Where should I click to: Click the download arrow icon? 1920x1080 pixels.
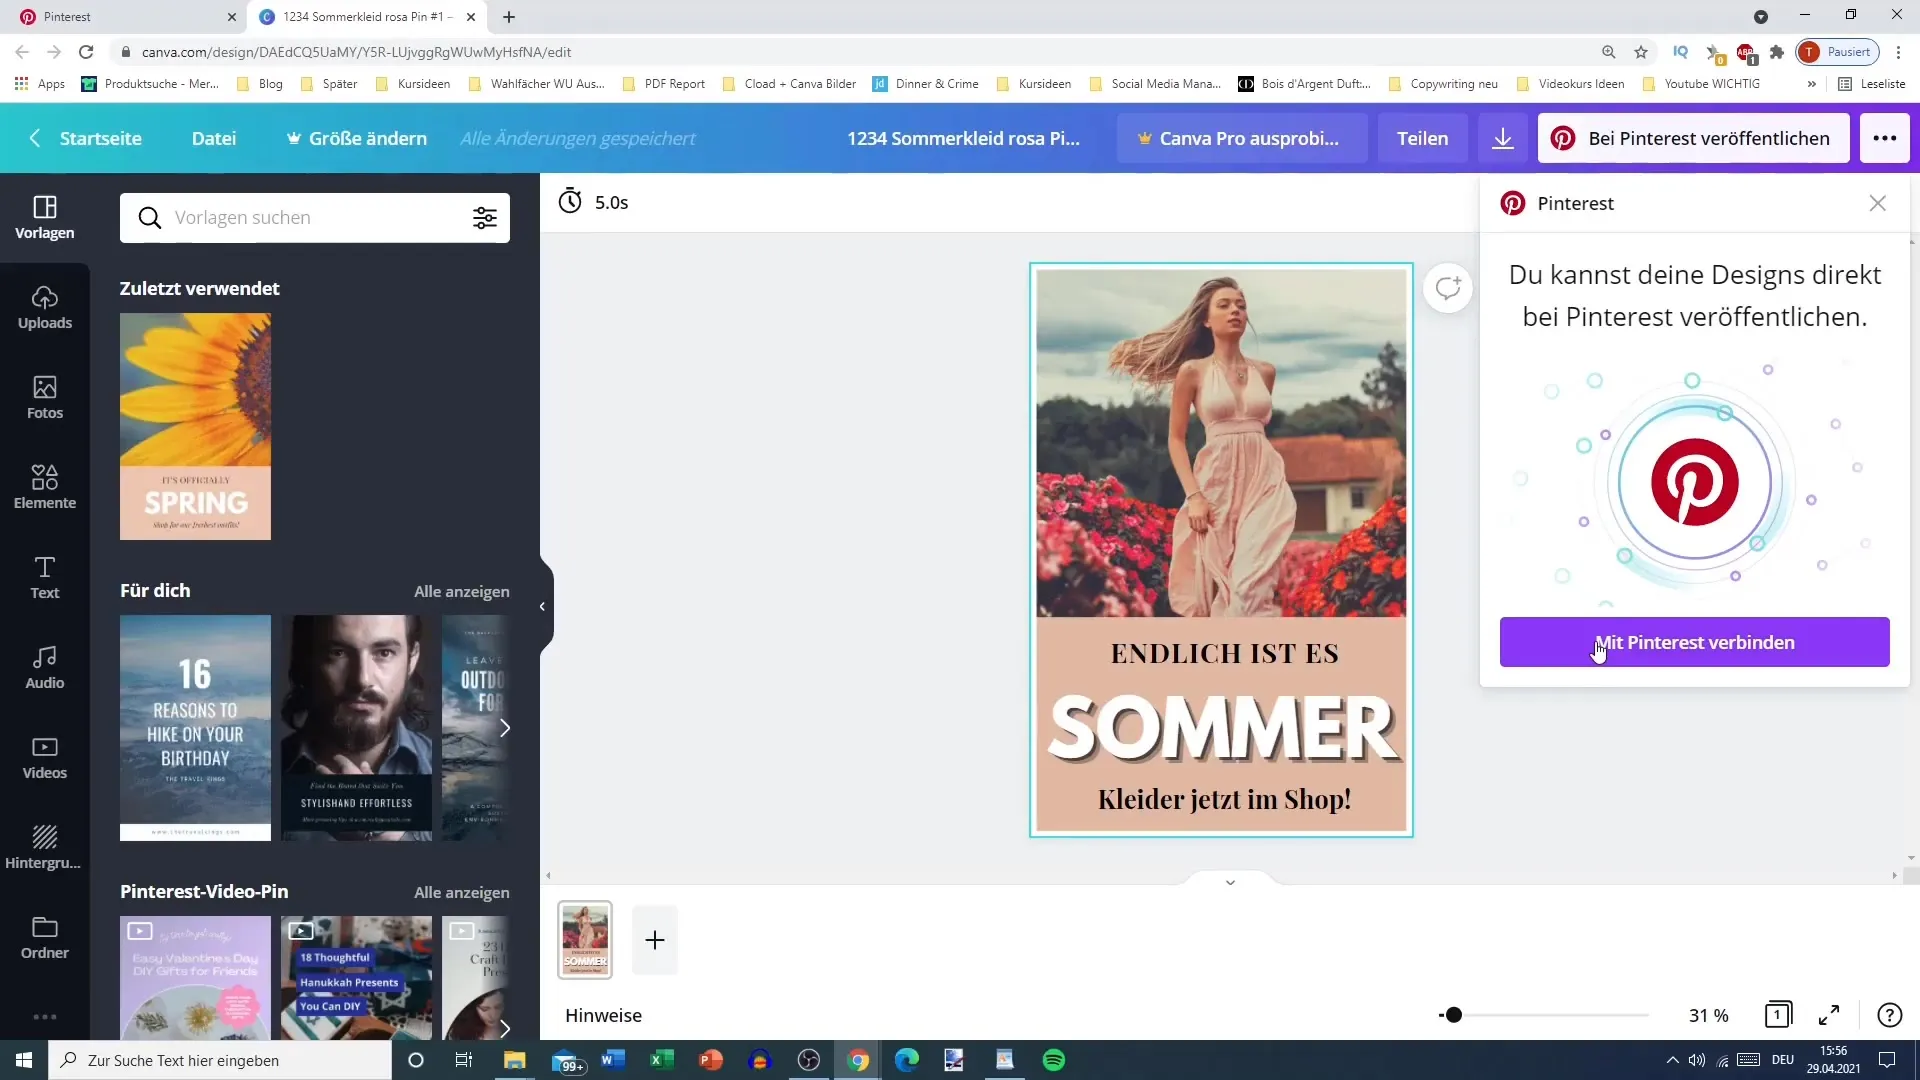tap(1503, 138)
